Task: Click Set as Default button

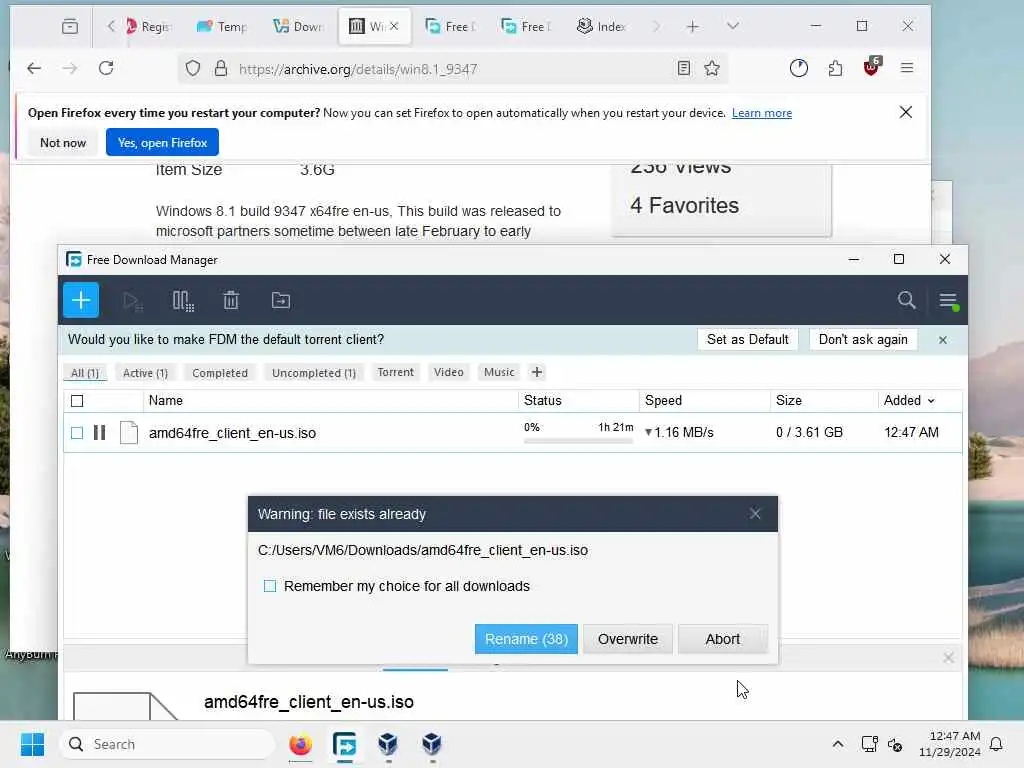Action: 748,340
